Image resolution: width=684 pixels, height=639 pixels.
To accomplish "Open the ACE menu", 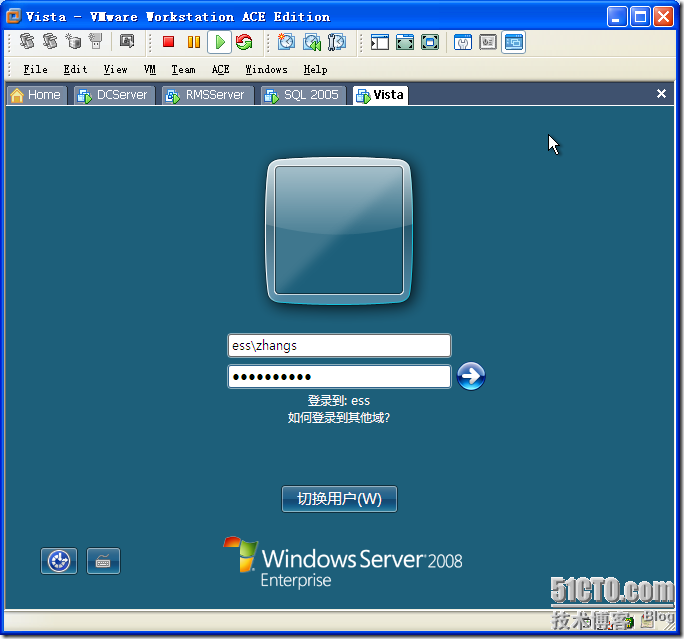I will coord(220,69).
